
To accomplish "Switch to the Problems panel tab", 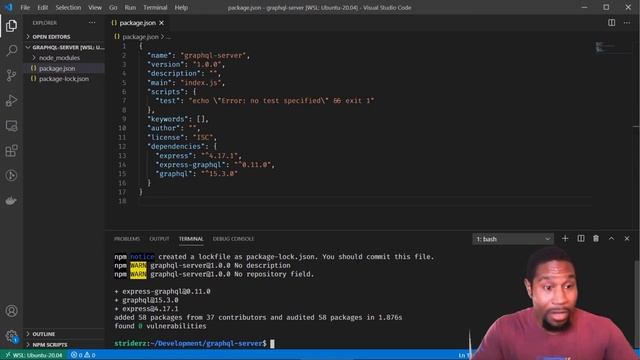I will (127, 239).
